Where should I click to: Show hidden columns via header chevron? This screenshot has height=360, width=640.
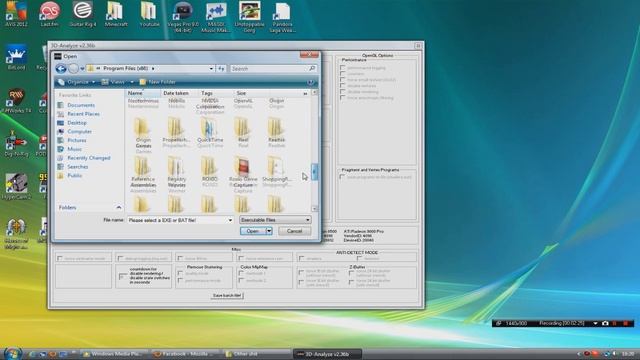(305, 93)
